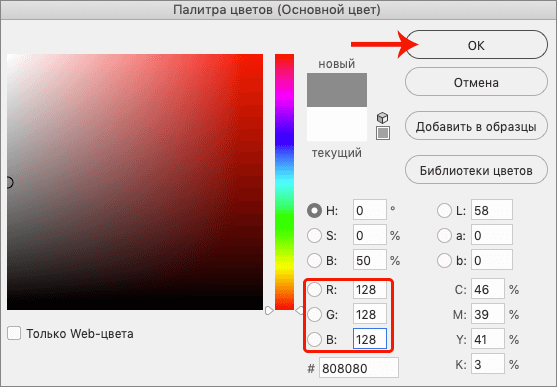Enable the Только Web-цвета checkbox
557x387 pixels.
14,333
